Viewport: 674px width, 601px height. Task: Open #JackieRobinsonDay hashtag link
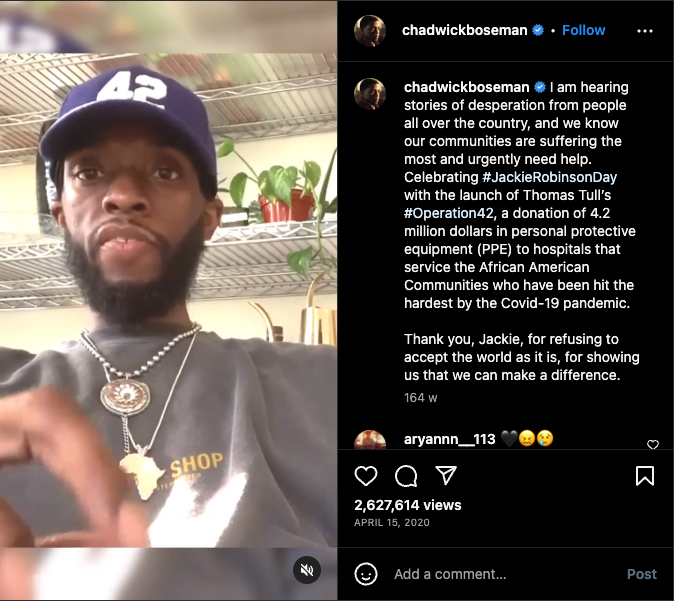coord(549,177)
